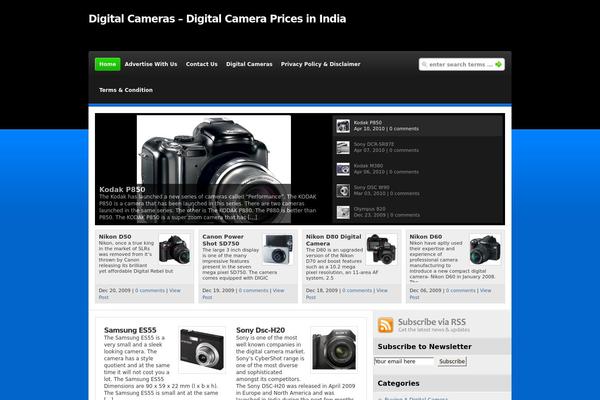600x400 pixels.
Task: Click the Subscribe newsletter button
Action: pos(452,361)
